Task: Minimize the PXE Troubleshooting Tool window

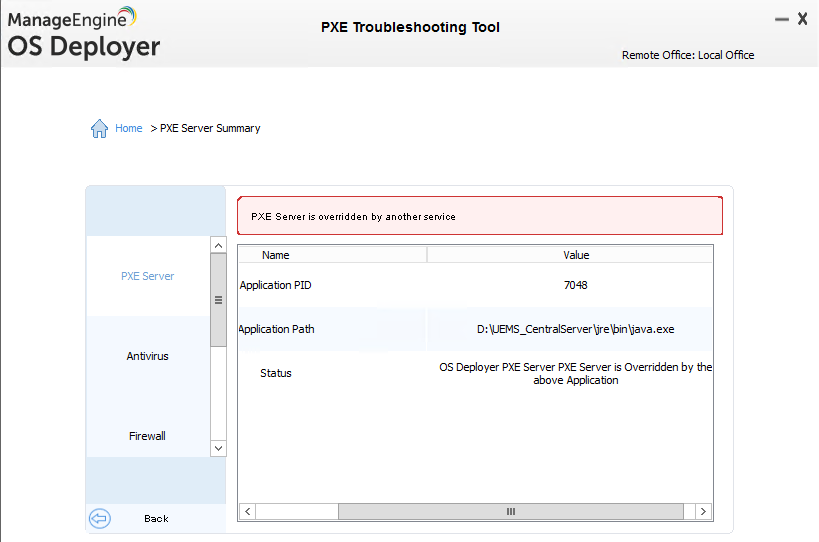Action: point(781,19)
